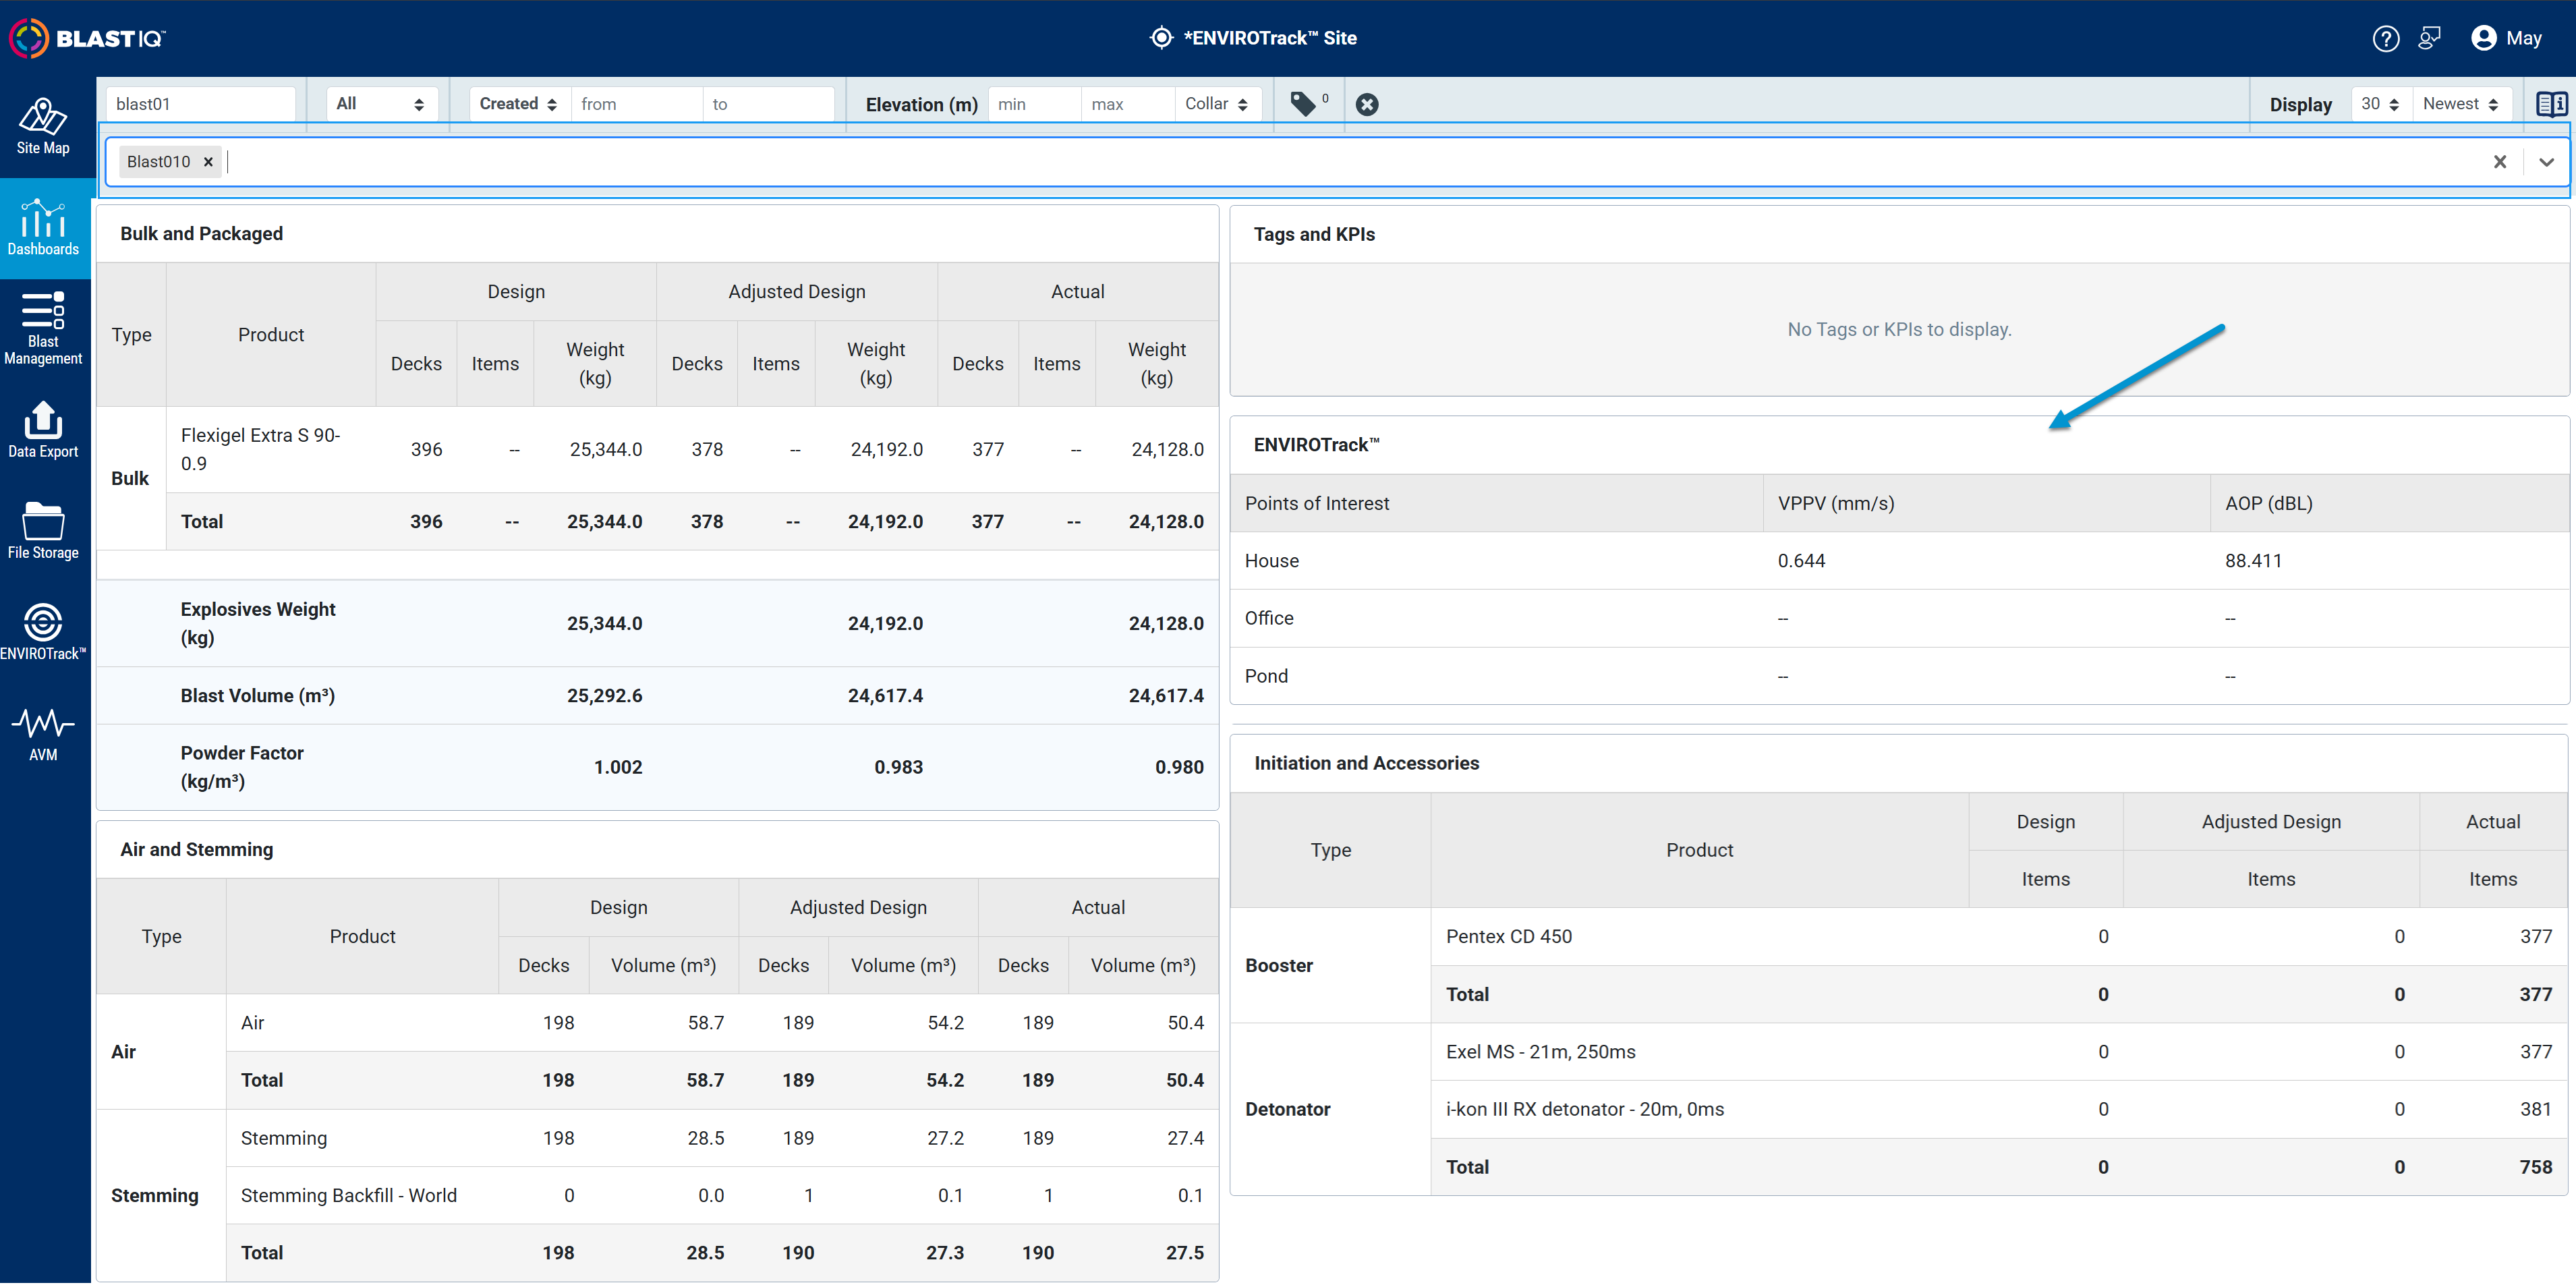The height and width of the screenshot is (1285, 2576).
Task: Click the Flexigel Extra S 90-0.9 product
Action: 260,449
